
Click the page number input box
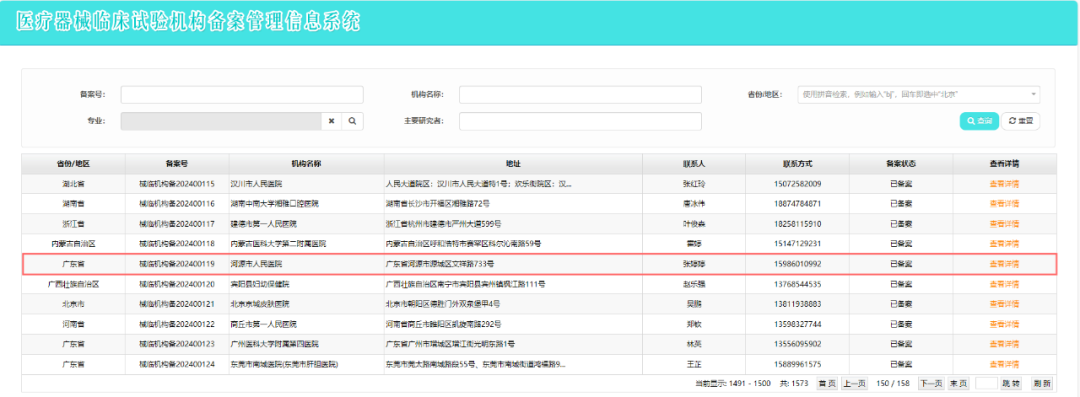(x=986, y=383)
